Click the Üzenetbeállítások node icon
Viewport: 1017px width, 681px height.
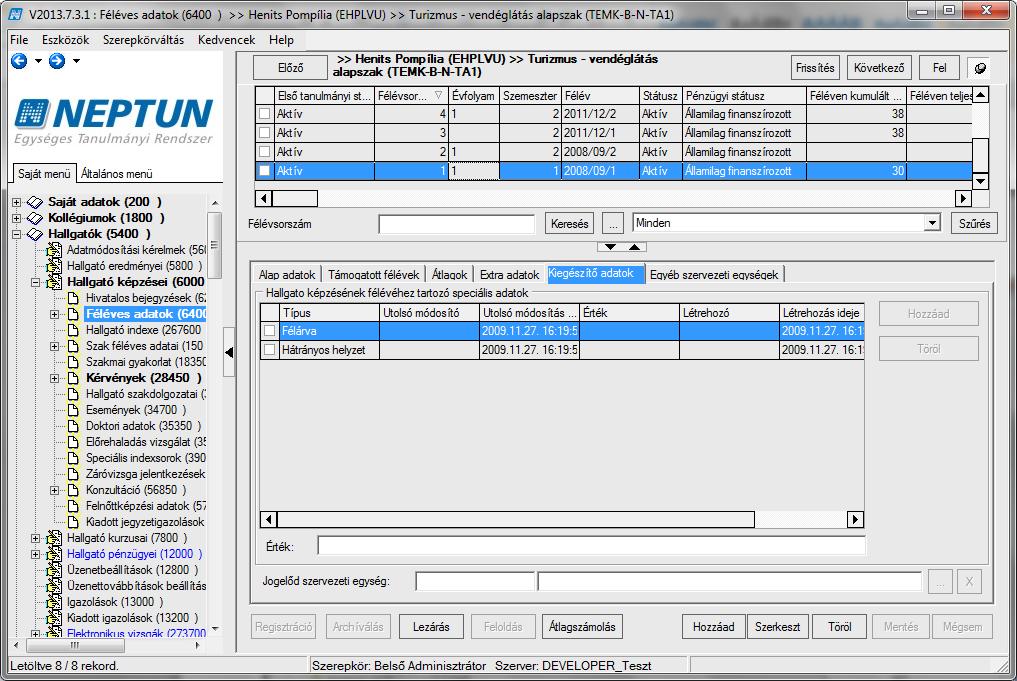(54, 570)
